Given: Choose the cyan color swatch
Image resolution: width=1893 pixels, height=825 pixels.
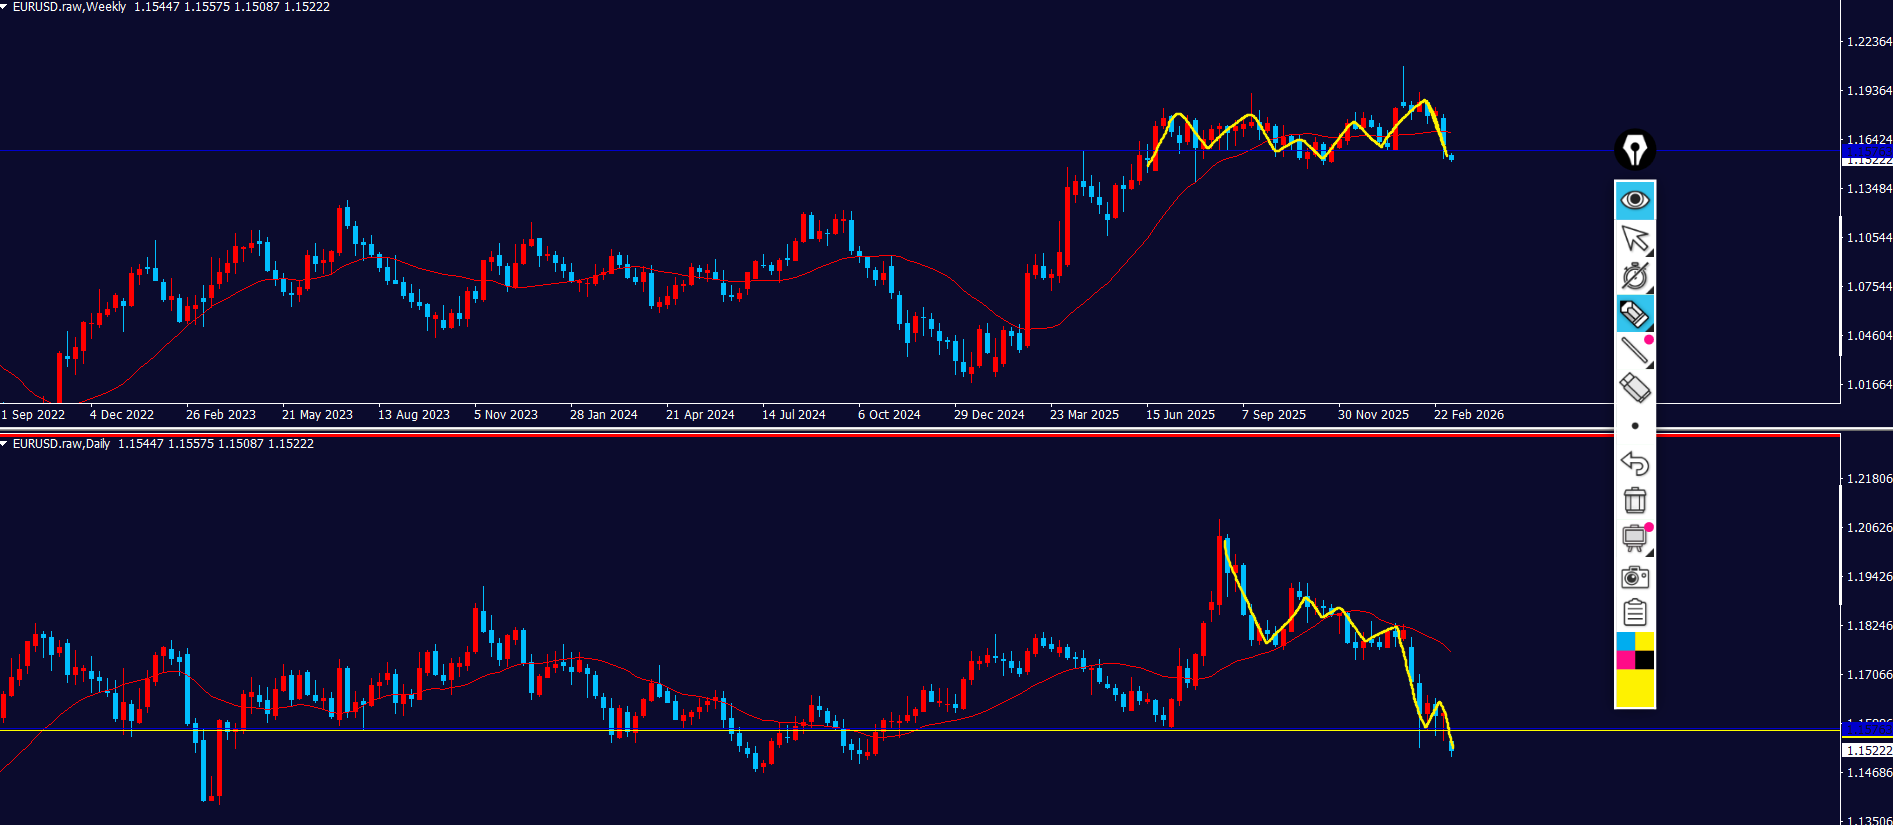Looking at the screenshot, I should pyautogui.click(x=1625, y=641).
